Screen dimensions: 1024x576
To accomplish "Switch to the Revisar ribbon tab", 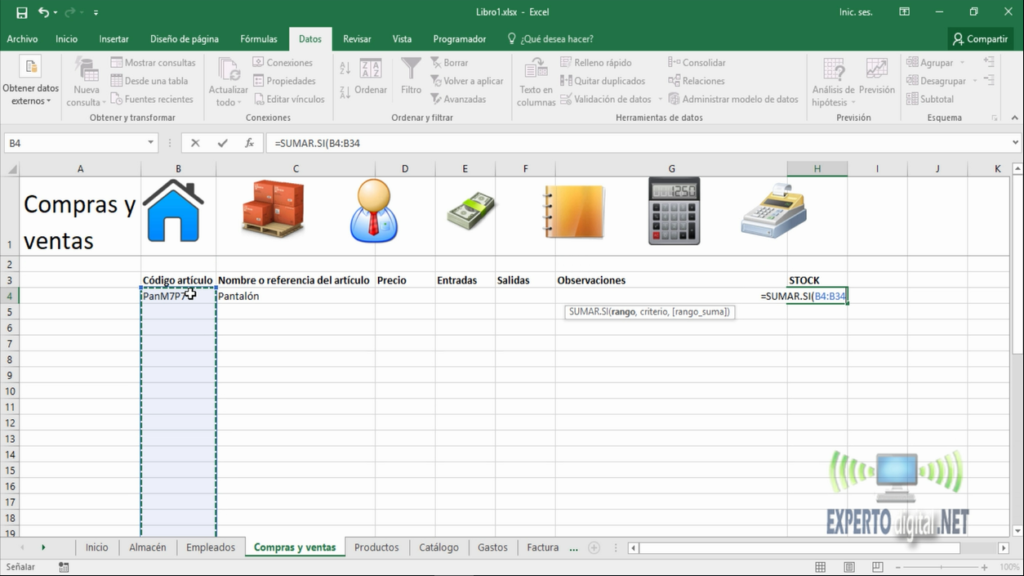I will point(357,38).
